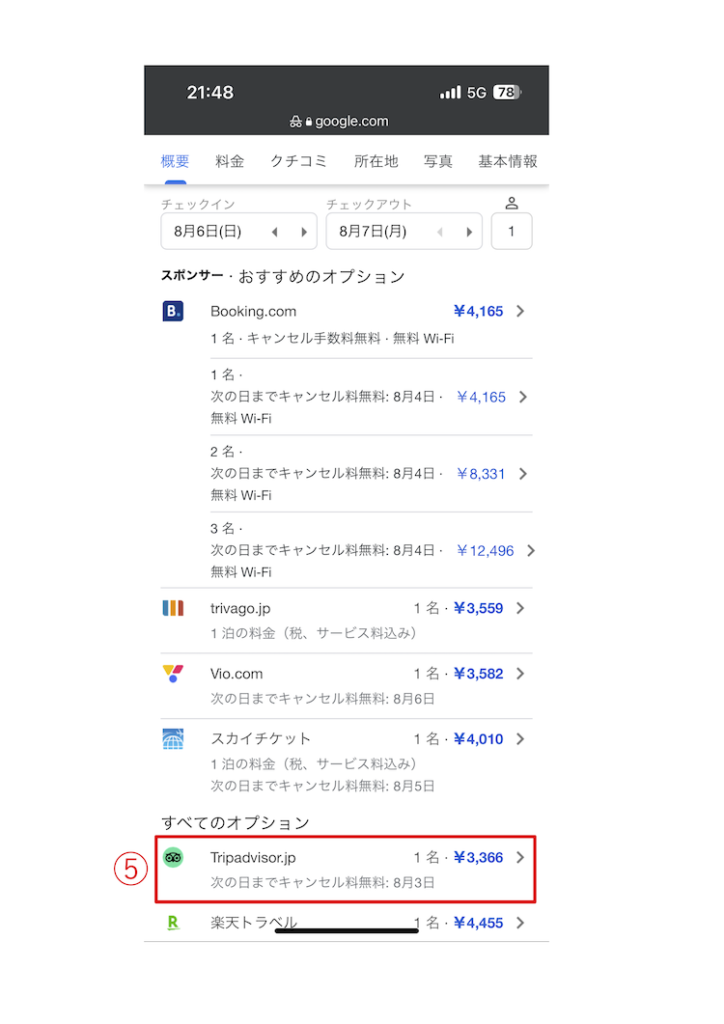Click the Vio.com price ¥3,582
The width and height of the screenshot is (724, 1024).
(x=479, y=674)
